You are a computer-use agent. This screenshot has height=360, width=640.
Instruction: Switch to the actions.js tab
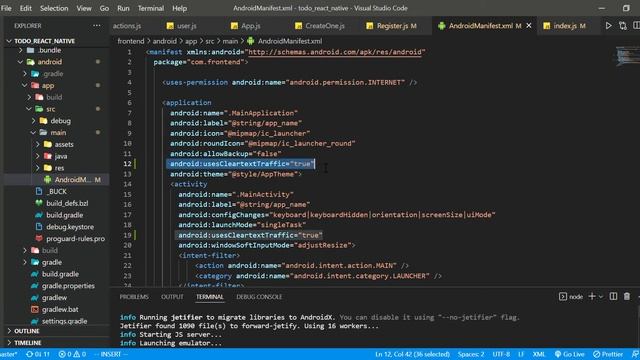[x=127, y=26]
